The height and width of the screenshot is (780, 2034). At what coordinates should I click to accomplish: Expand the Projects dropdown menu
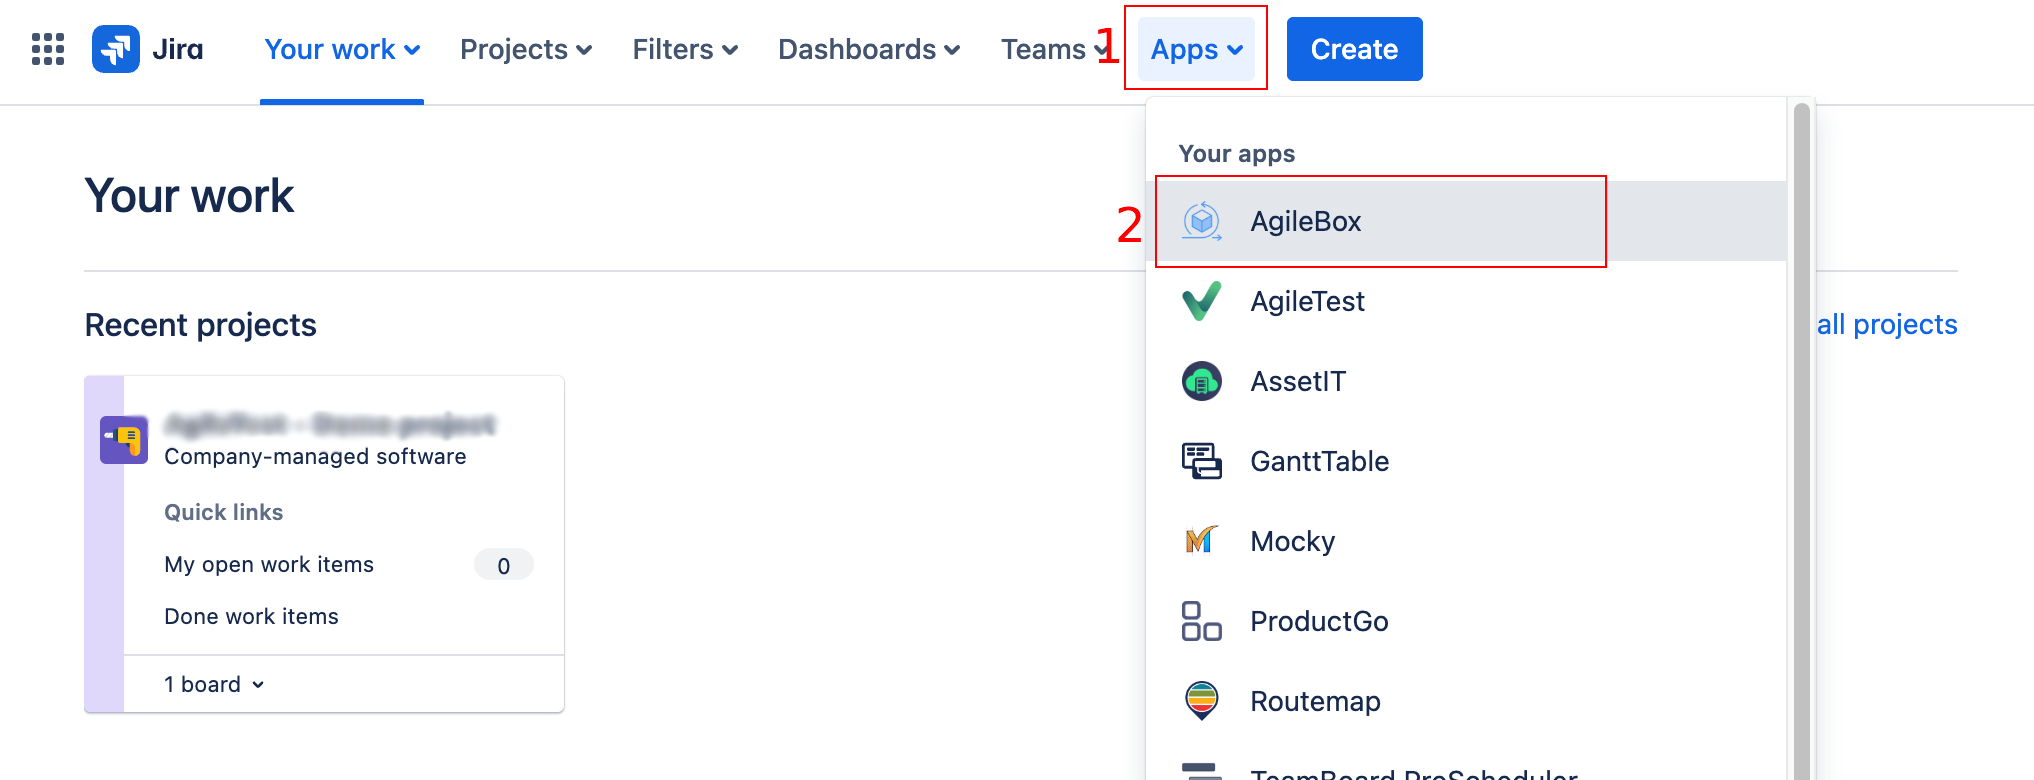pyautogui.click(x=526, y=49)
